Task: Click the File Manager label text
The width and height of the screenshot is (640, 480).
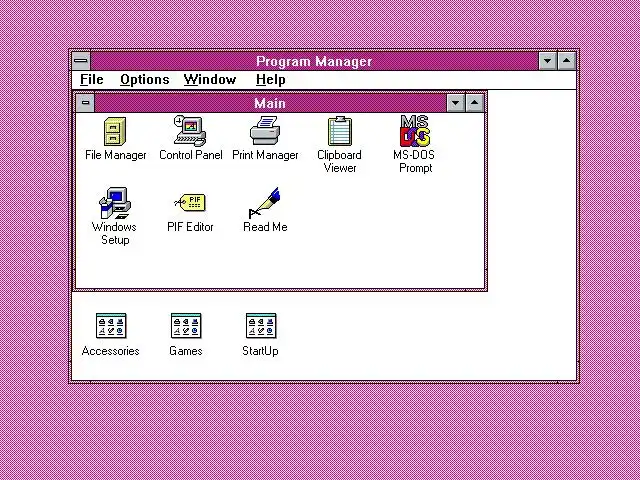Action: tap(116, 155)
